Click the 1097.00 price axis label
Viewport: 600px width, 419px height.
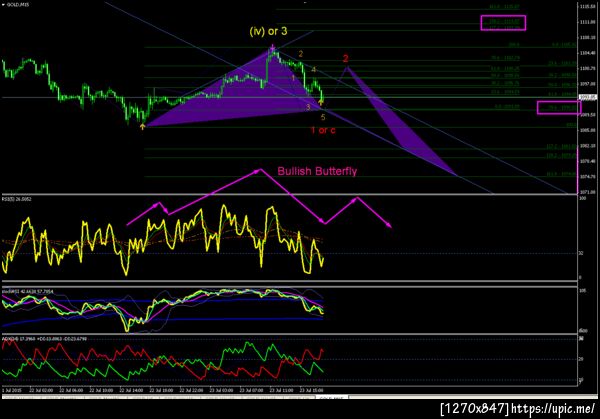point(587,84)
